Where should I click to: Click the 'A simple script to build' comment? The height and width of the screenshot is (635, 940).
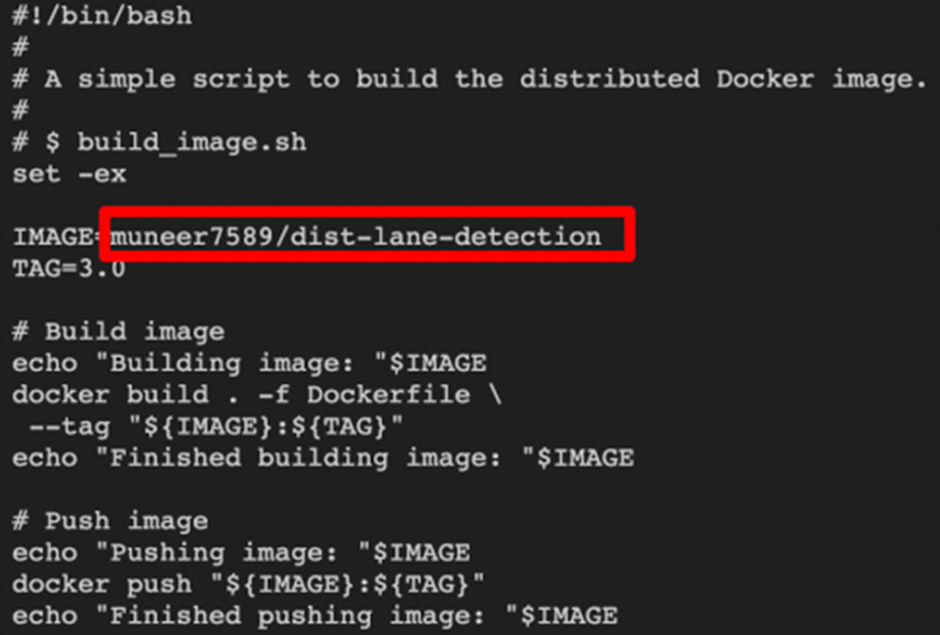coord(469,79)
